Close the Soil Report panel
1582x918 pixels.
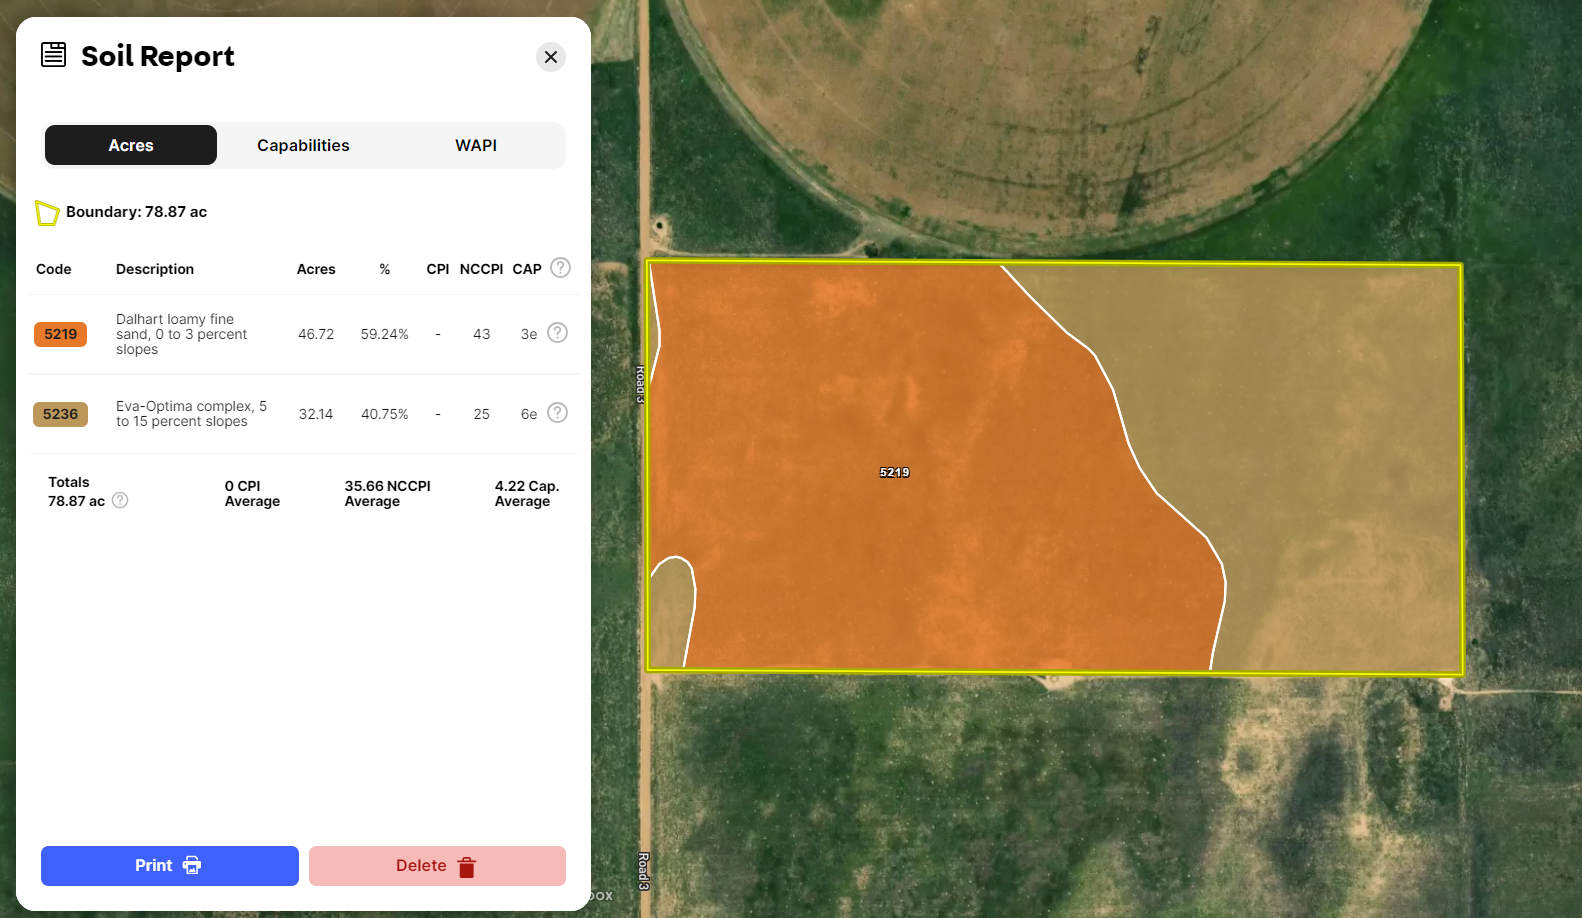(551, 57)
